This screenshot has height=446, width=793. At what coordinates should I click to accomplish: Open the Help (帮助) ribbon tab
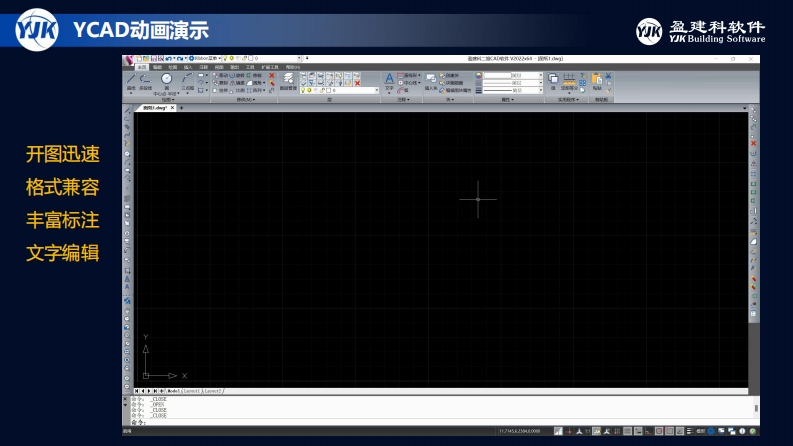(292, 67)
